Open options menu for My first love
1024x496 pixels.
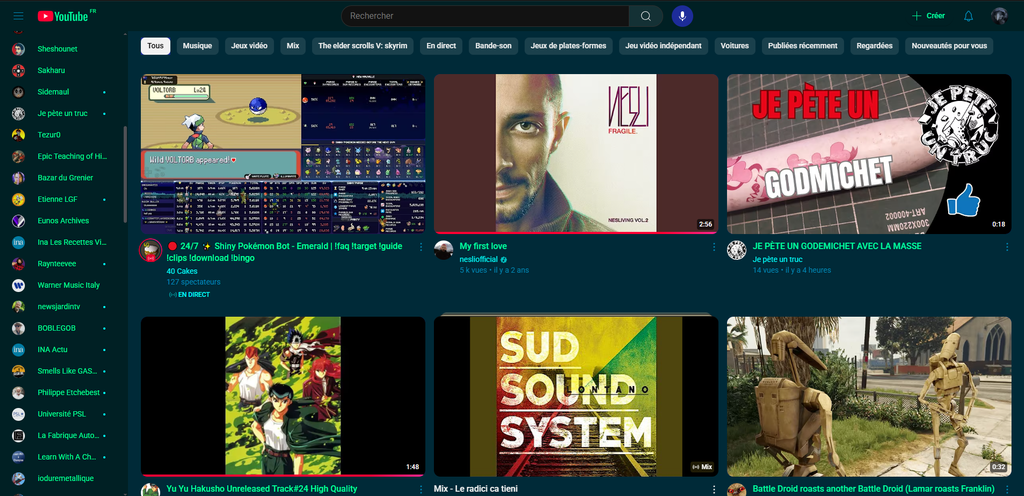[x=713, y=247]
